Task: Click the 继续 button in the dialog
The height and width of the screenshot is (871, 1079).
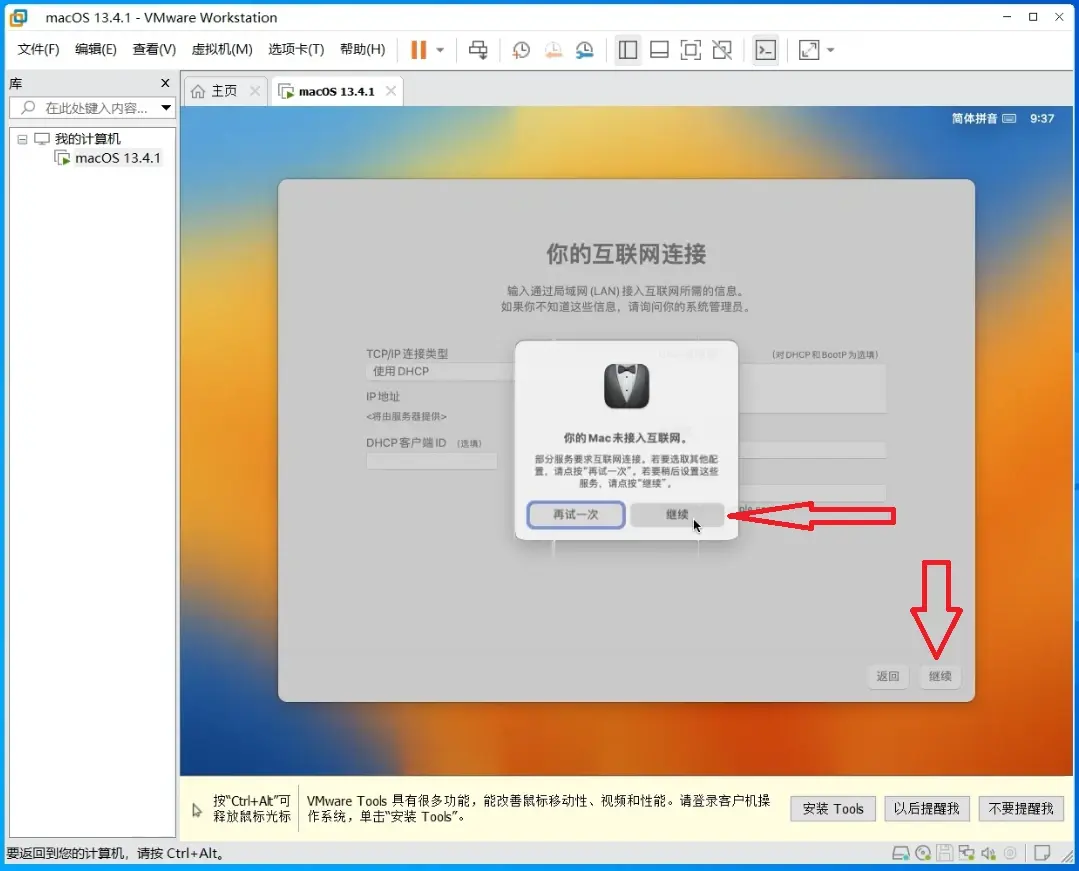Action: 677,515
